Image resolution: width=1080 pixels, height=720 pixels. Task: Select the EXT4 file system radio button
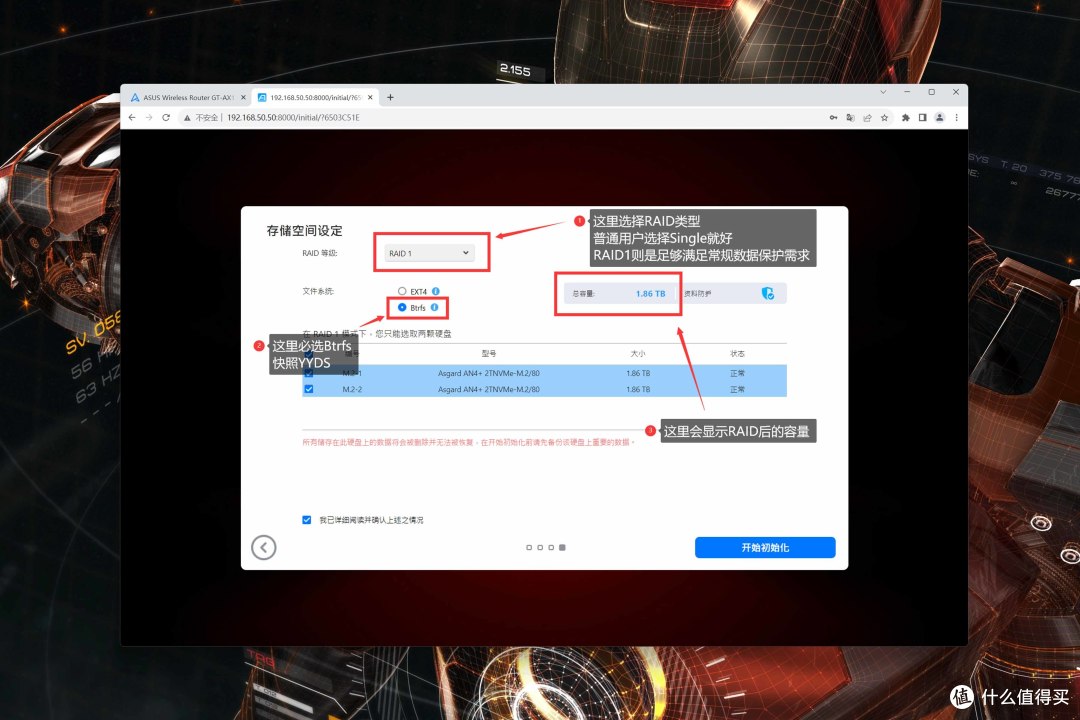(402, 291)
